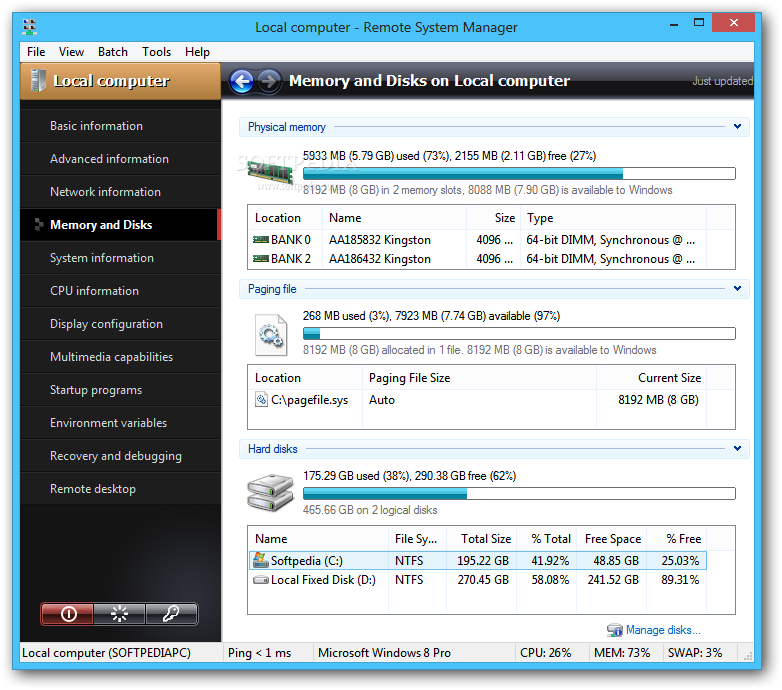The image size is (782, 690).
Task: Sort memory table by Name column
Action: 394,218
